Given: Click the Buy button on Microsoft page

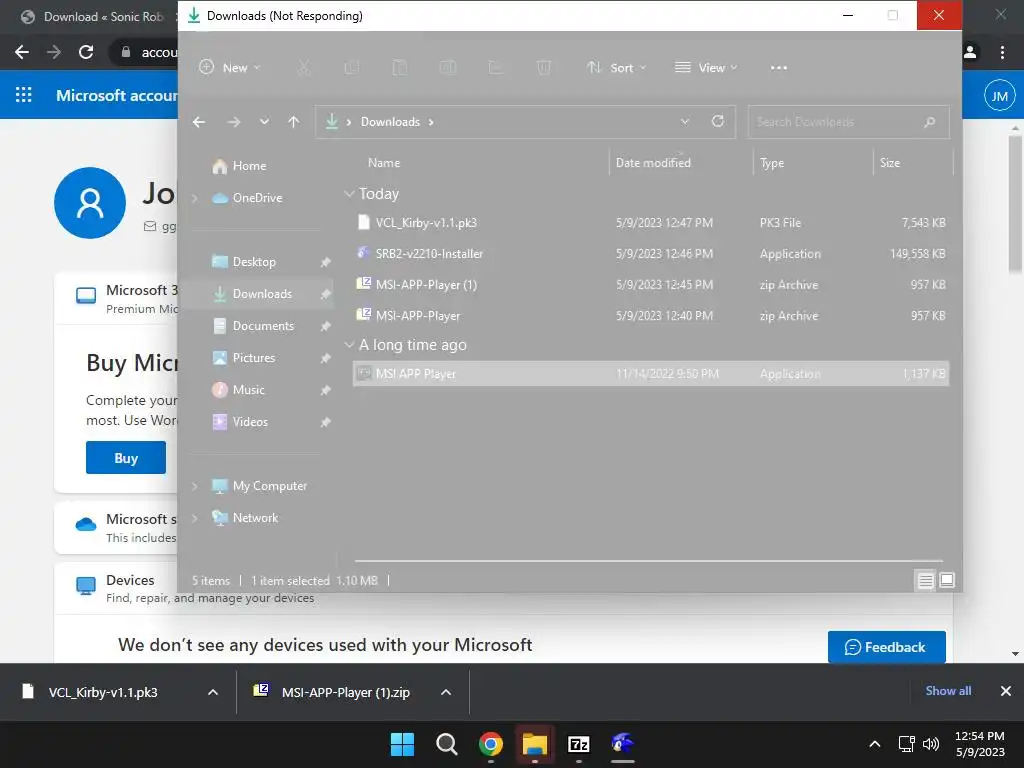Looking at the screenshot, I should tap(126, 458).
